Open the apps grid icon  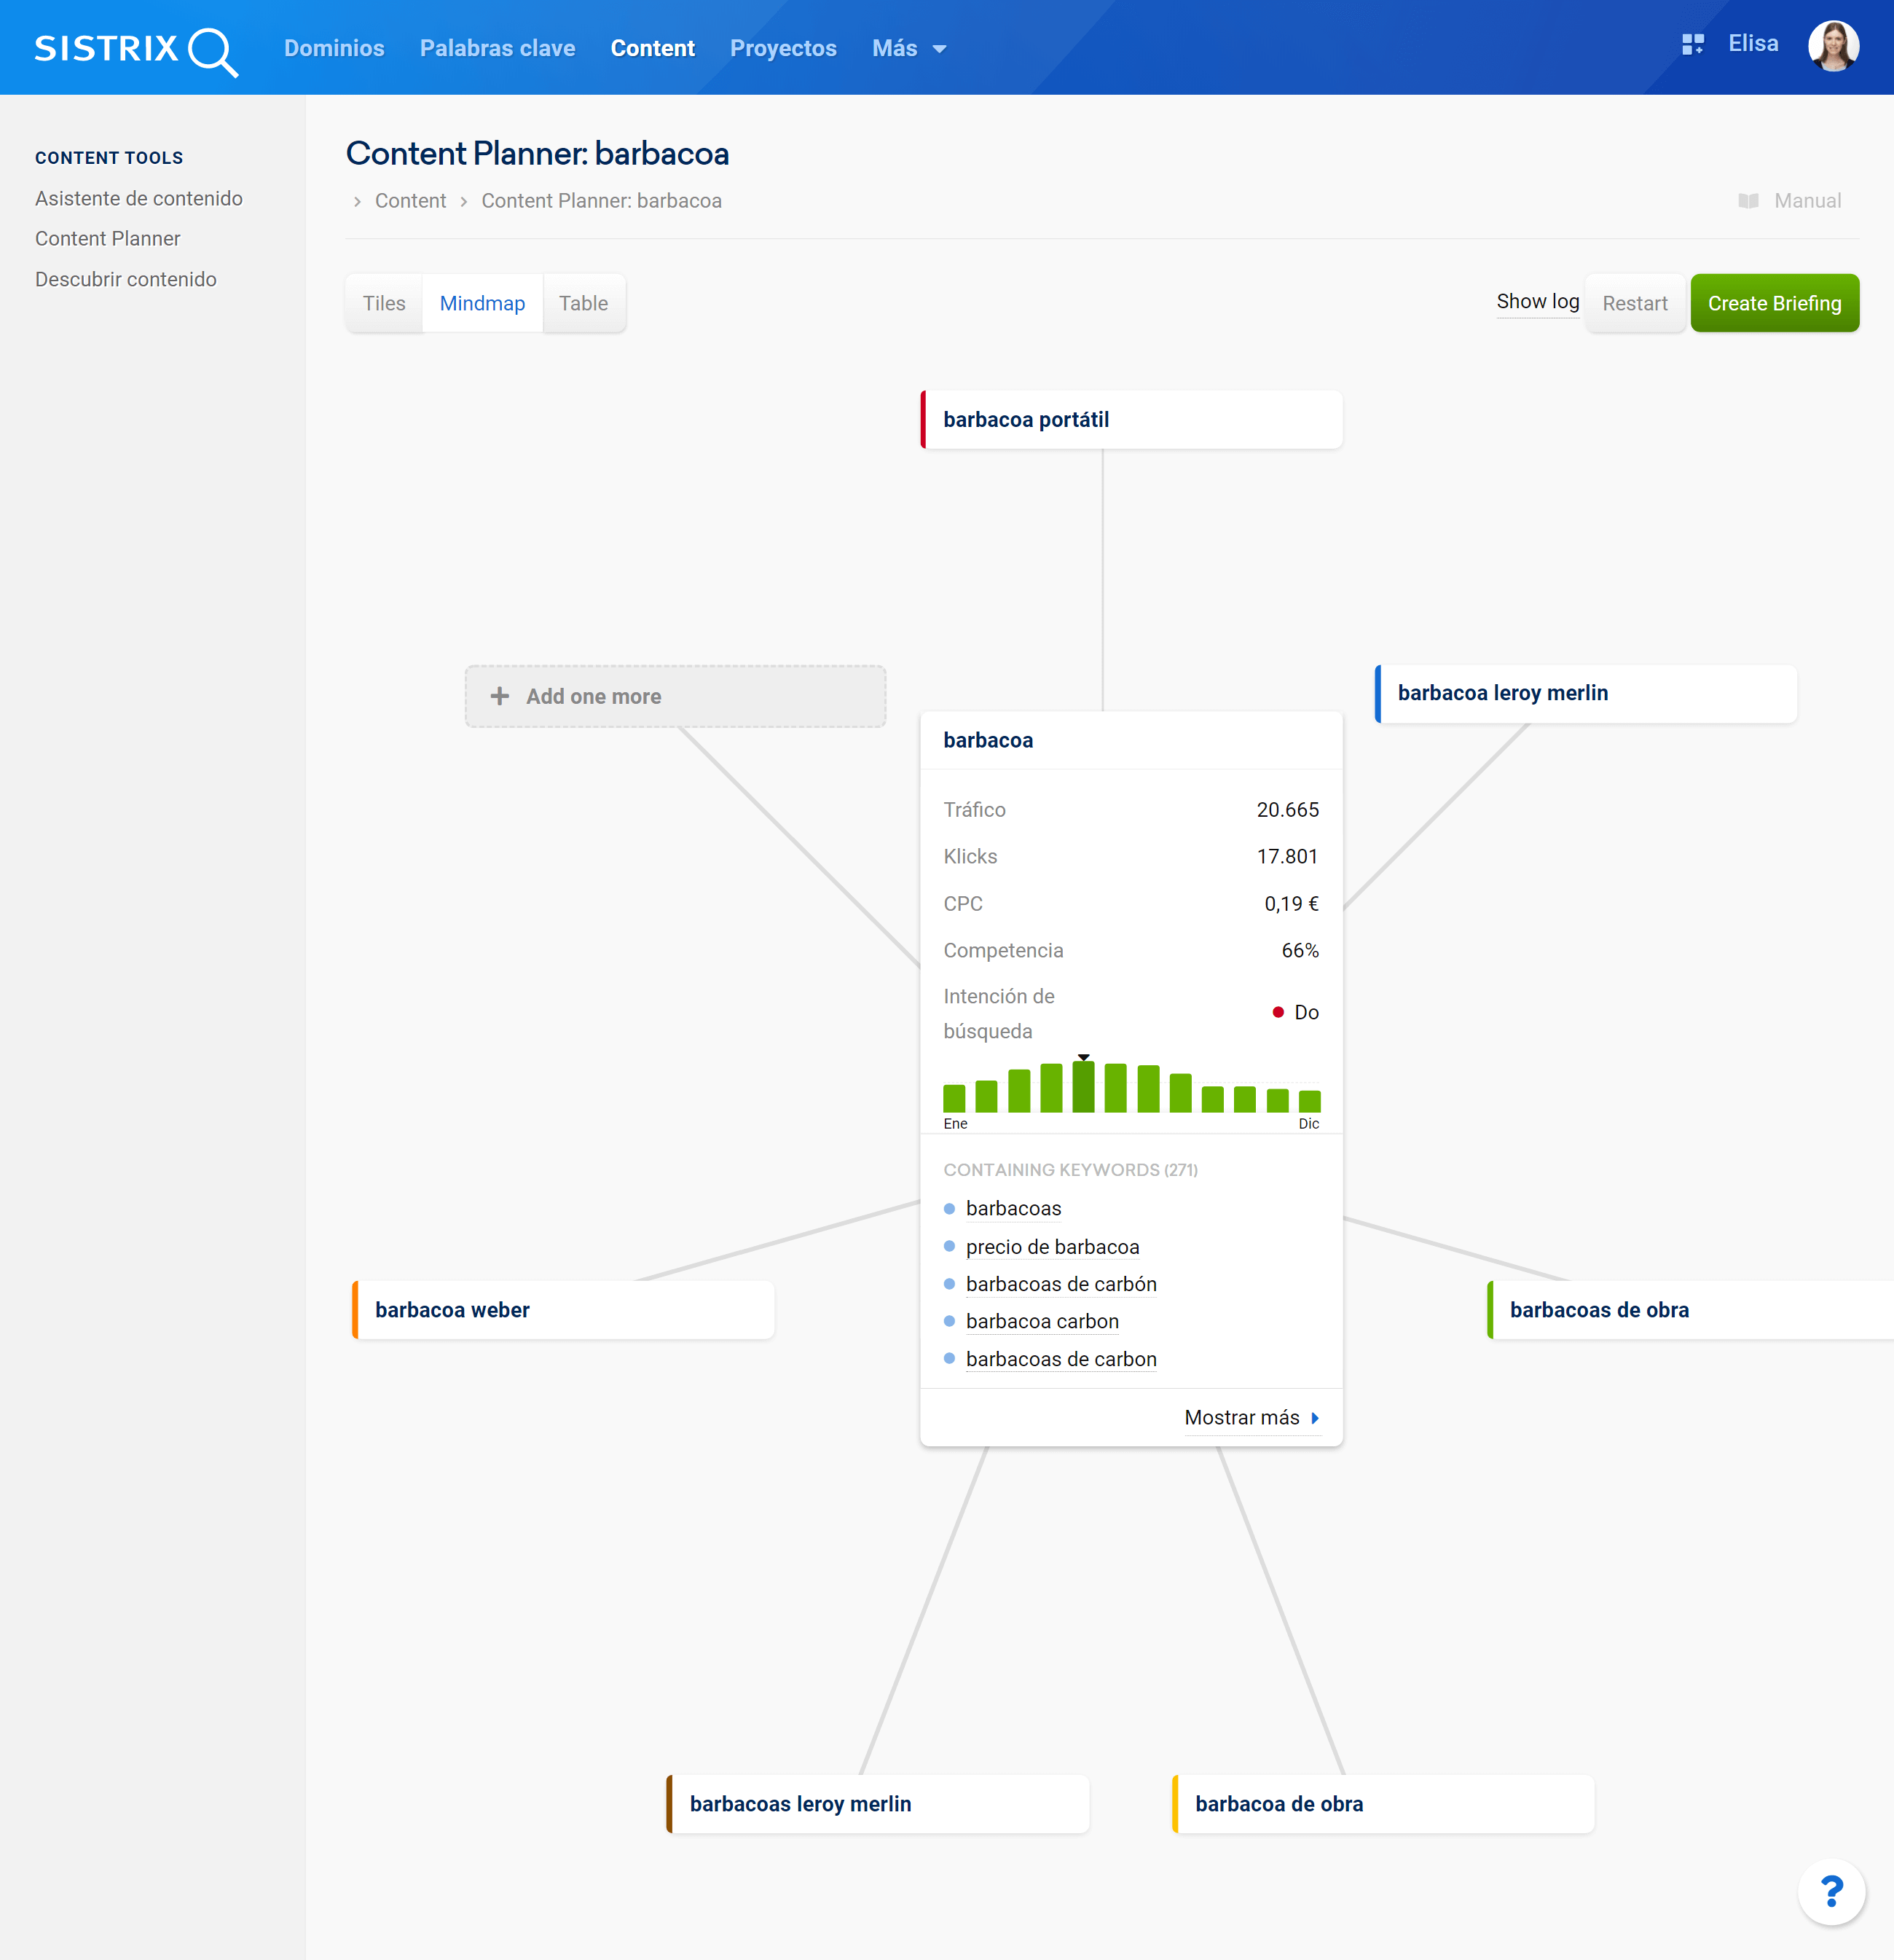(1692, 45)
